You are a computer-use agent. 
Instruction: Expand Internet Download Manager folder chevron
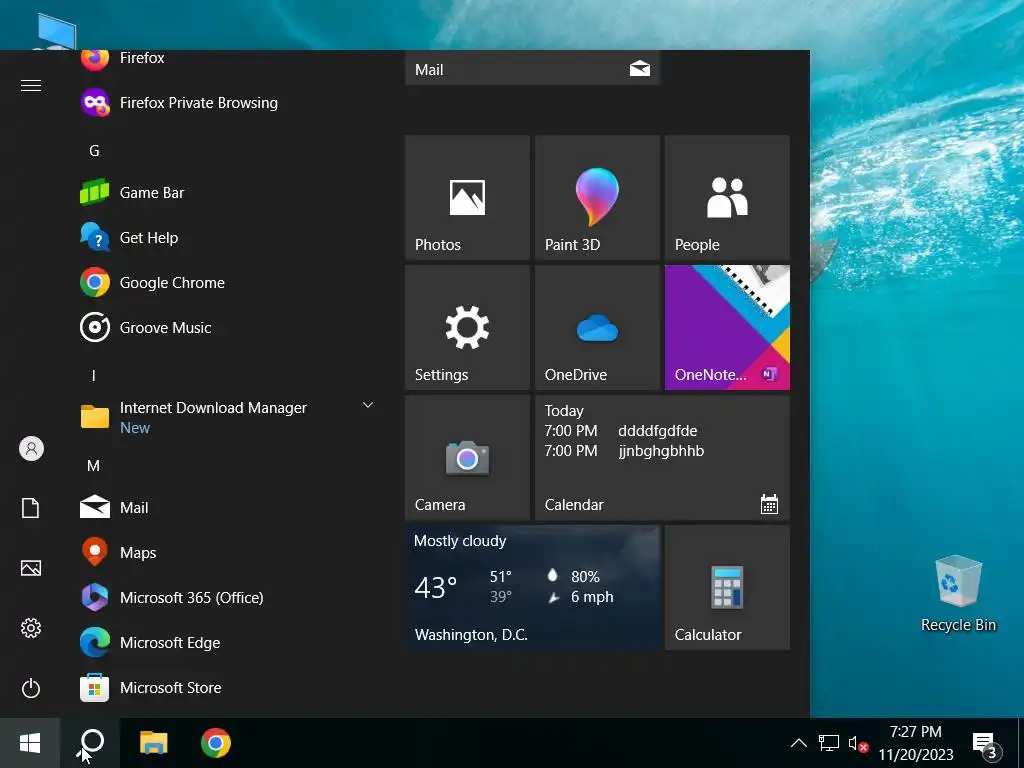pos(368,406)
